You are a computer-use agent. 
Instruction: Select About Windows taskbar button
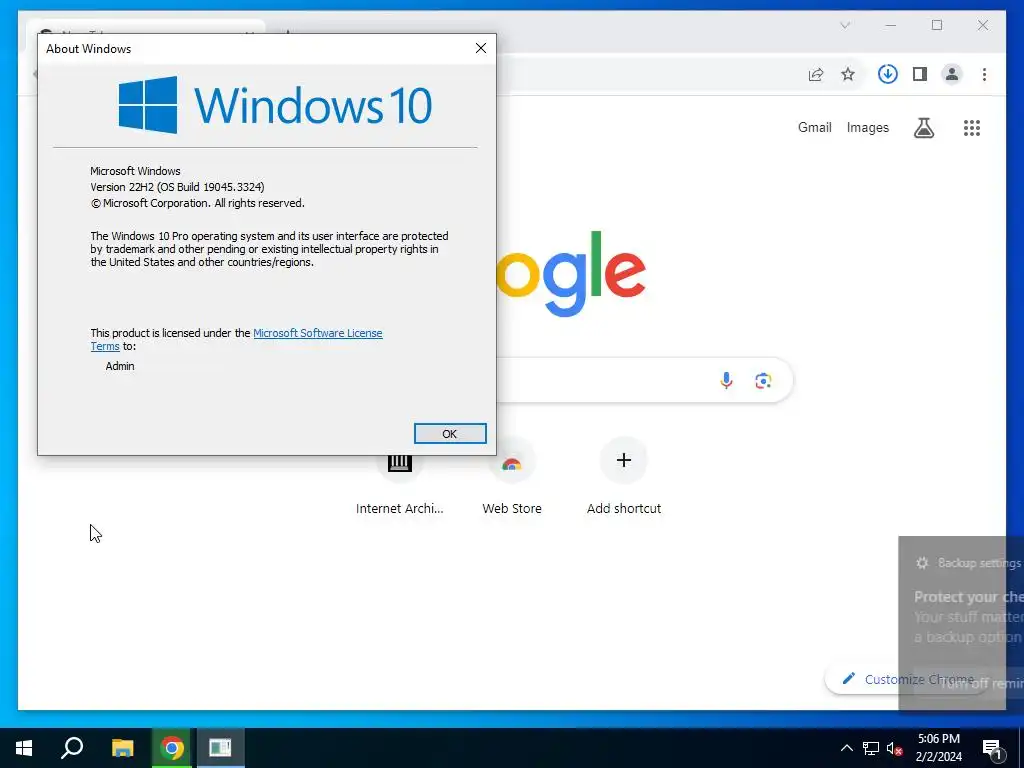coord(220,748)
